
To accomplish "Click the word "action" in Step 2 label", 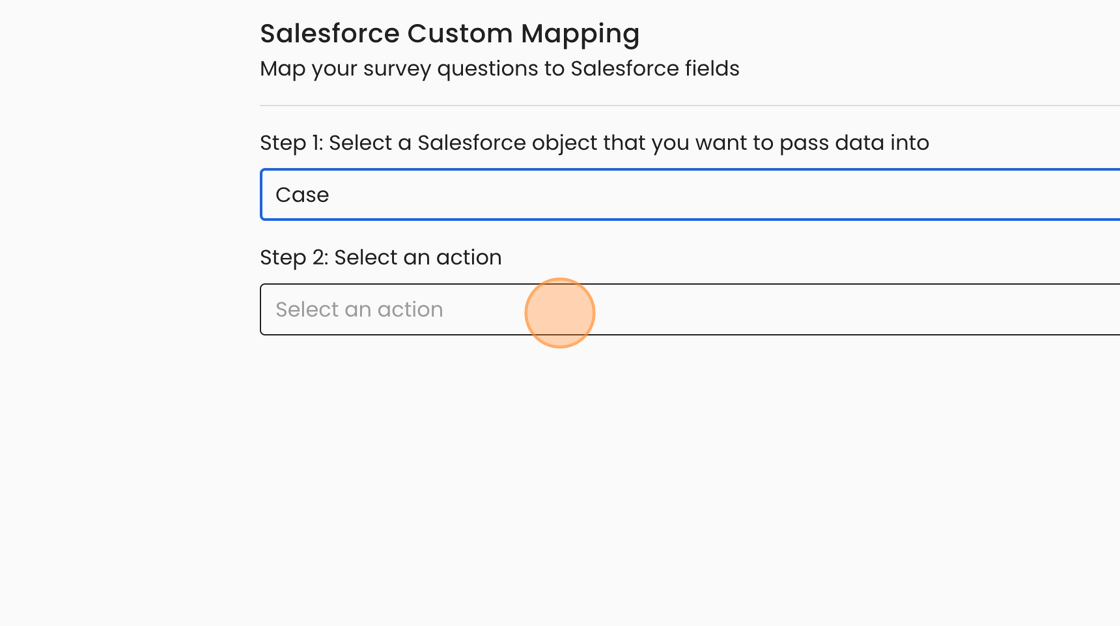I will pyautogui.click(x=468, y=257).
